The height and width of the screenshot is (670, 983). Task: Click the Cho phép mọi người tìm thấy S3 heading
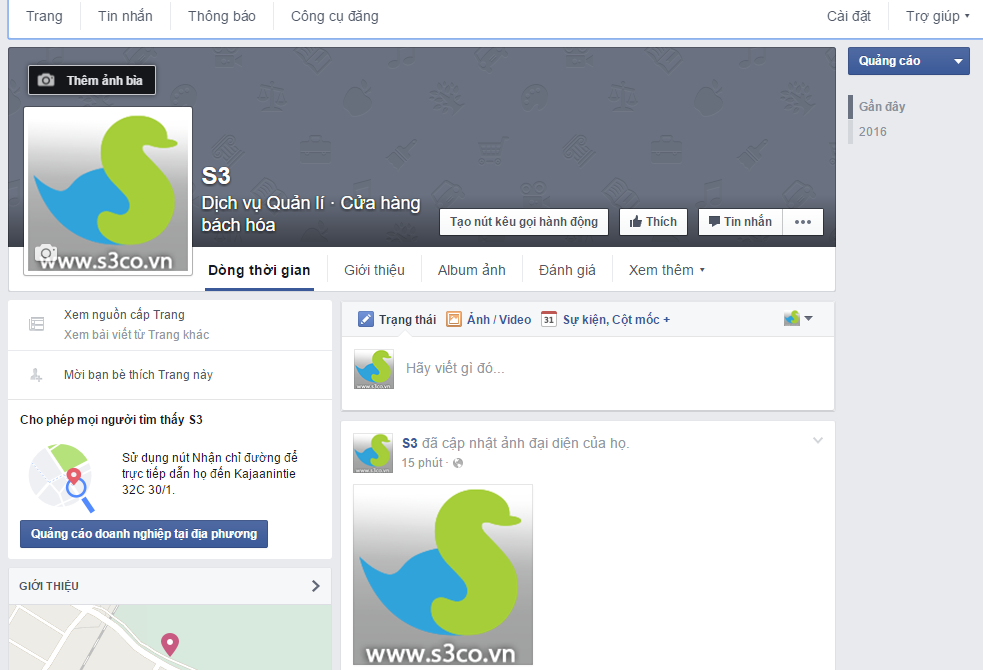tap(111, 420)
